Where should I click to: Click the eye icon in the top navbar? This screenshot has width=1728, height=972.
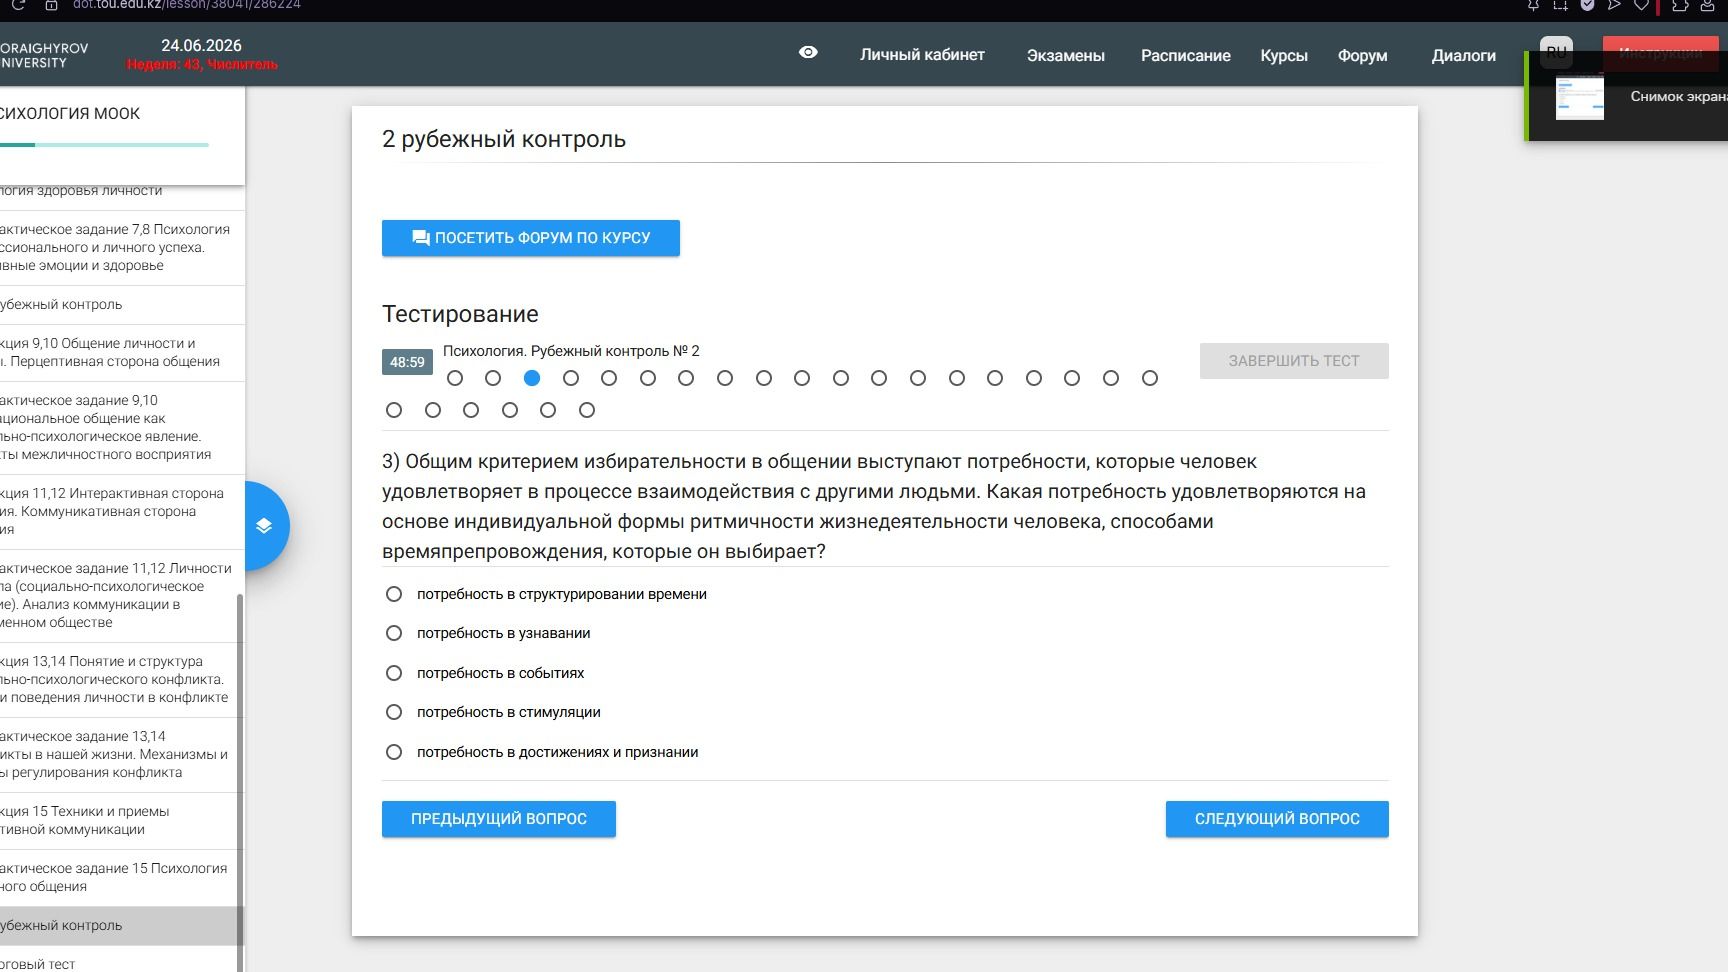[808, 53]
